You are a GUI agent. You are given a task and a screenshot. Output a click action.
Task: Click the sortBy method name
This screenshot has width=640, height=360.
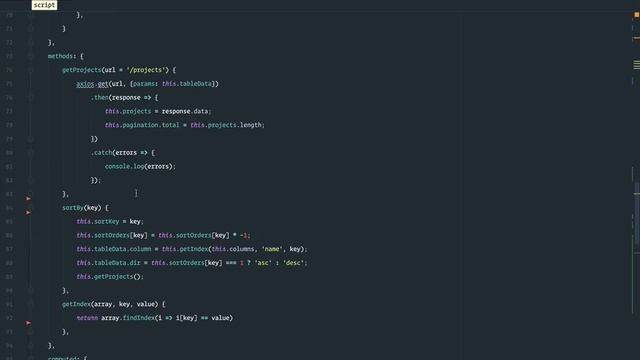72,208
